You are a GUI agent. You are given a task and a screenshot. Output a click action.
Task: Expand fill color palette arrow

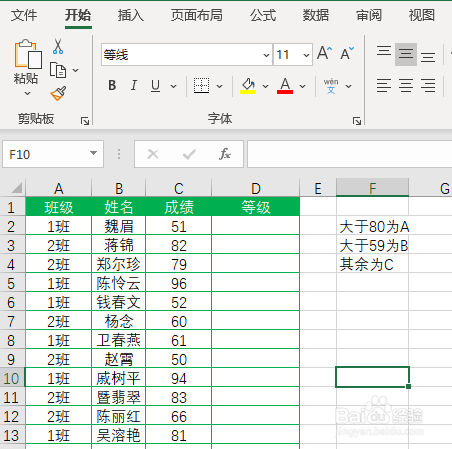coord(265,86)
